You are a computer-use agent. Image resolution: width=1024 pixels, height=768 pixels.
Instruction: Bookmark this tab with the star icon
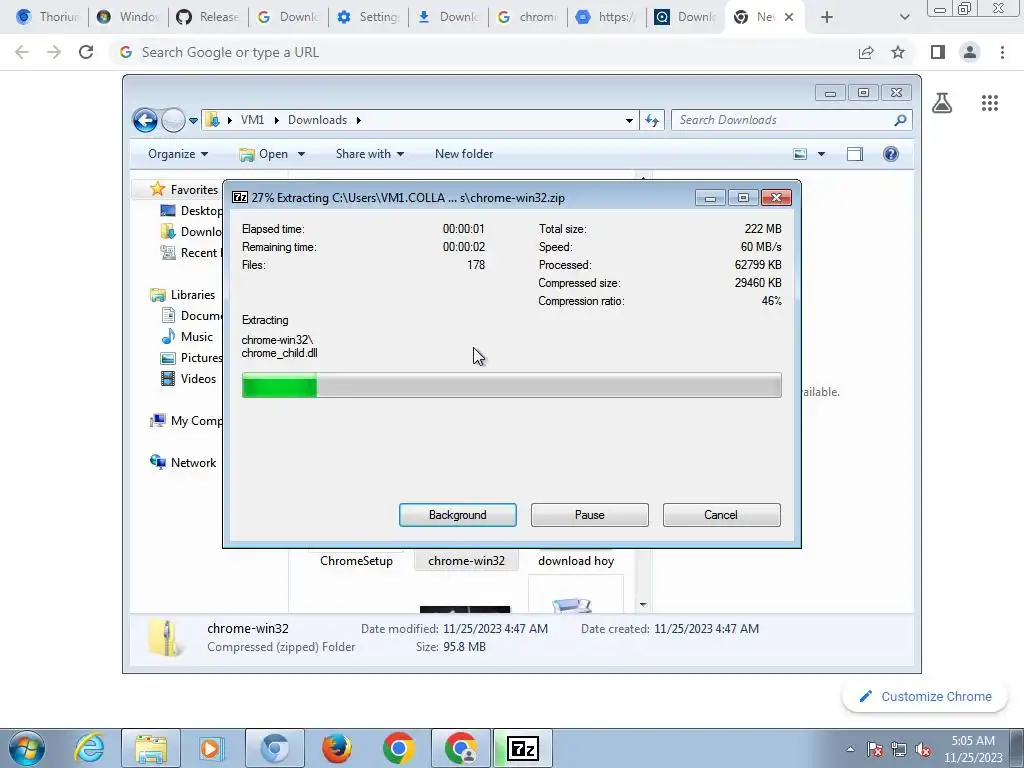click(898, 52)
